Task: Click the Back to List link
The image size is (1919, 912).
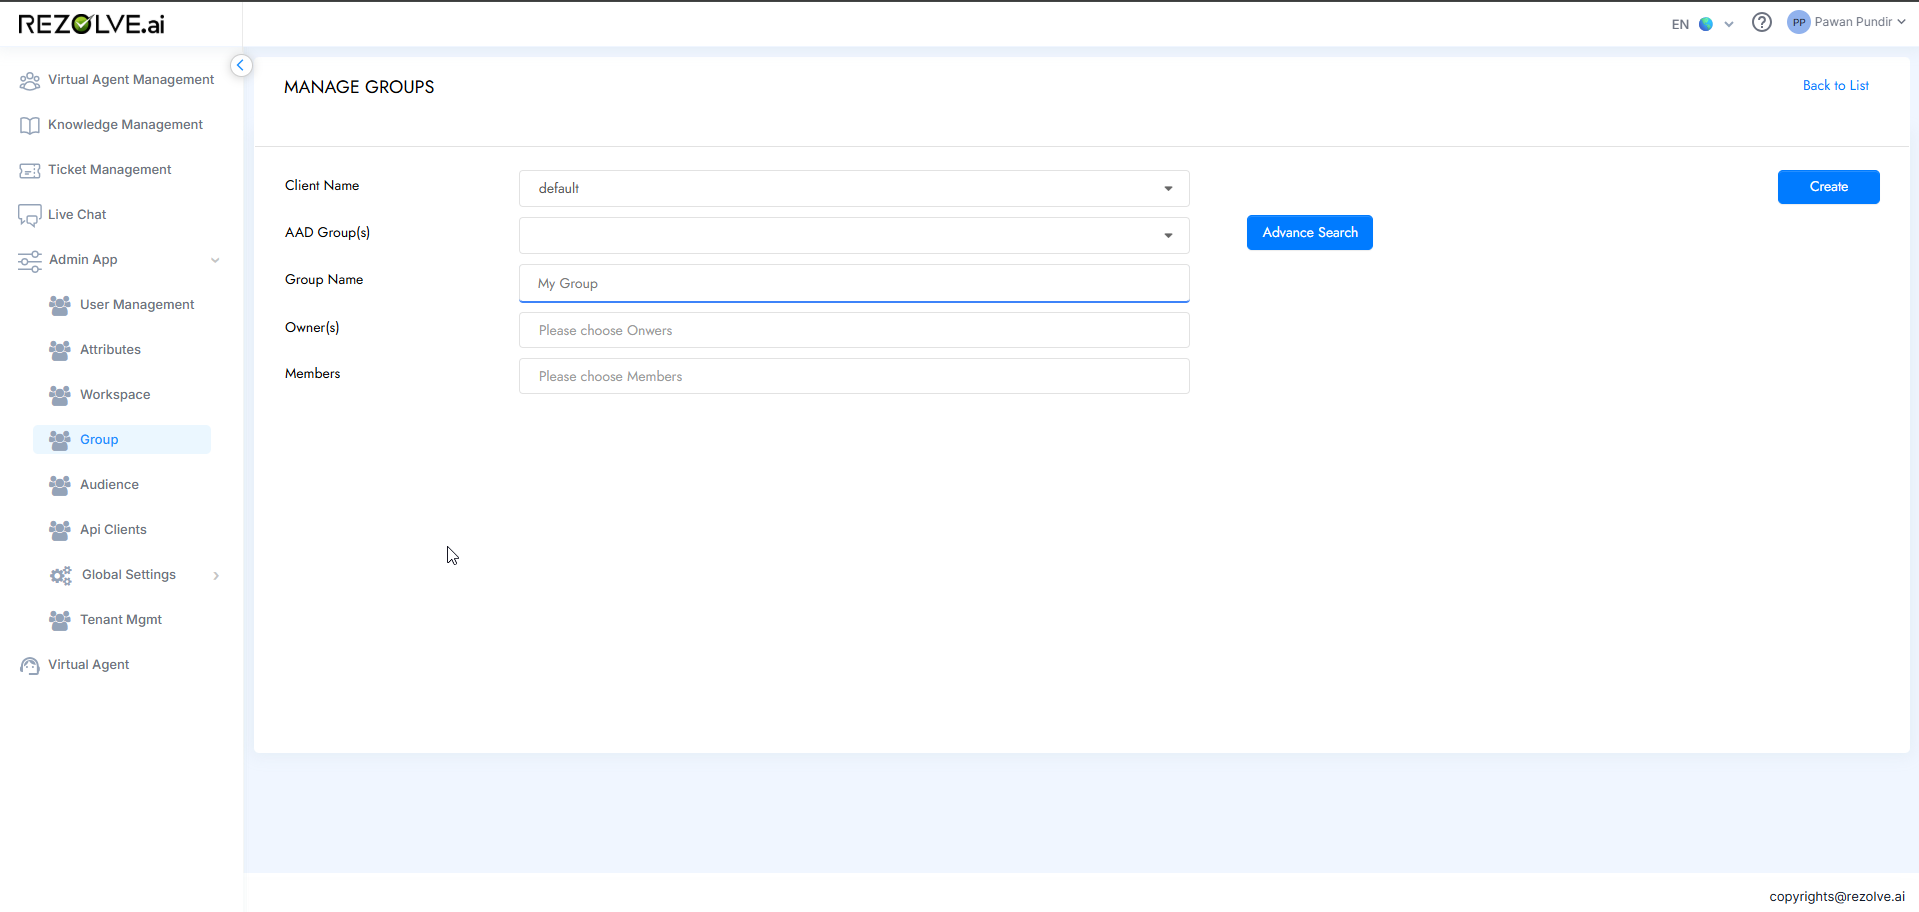Action: click(x=1835, y=86)
